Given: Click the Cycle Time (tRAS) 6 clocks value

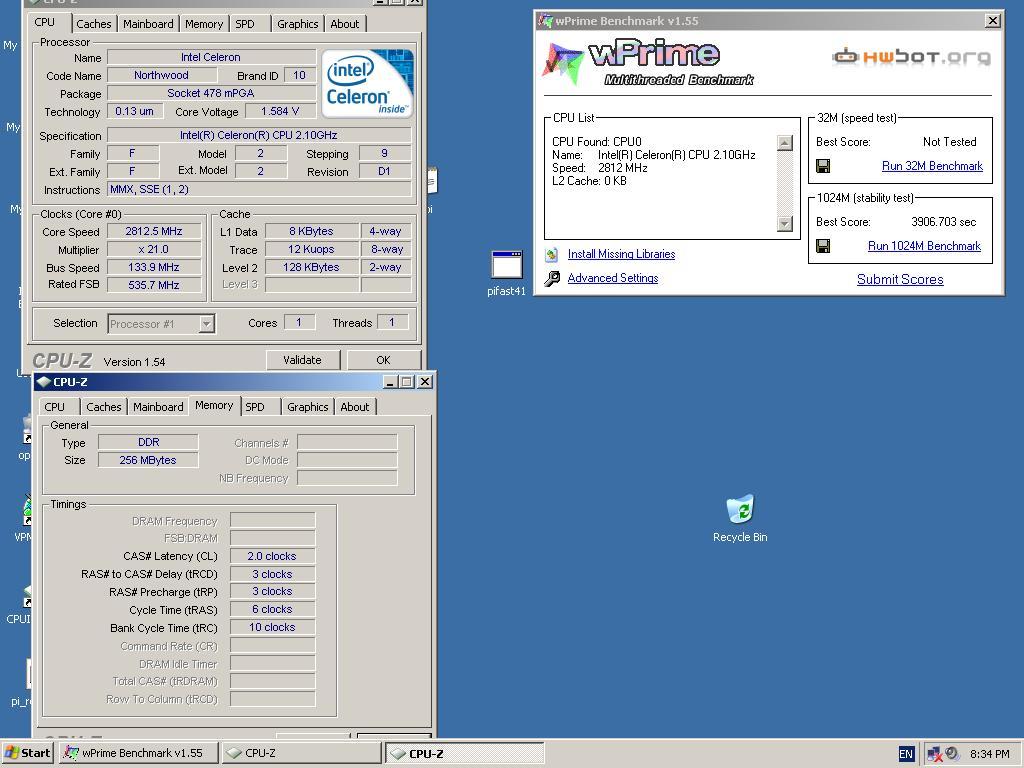Looking at the screenshot, I should pos(272,609).
